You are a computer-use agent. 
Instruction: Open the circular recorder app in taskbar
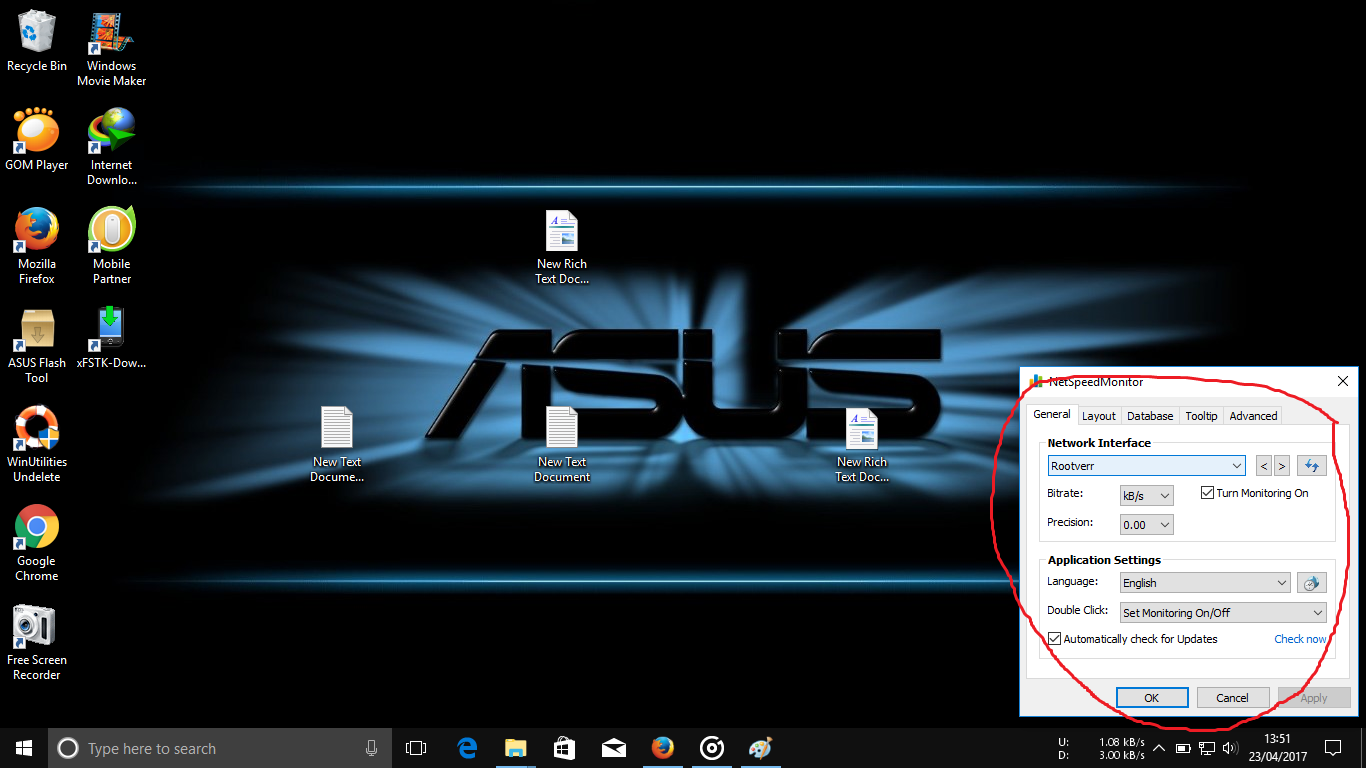click(712, 748)
